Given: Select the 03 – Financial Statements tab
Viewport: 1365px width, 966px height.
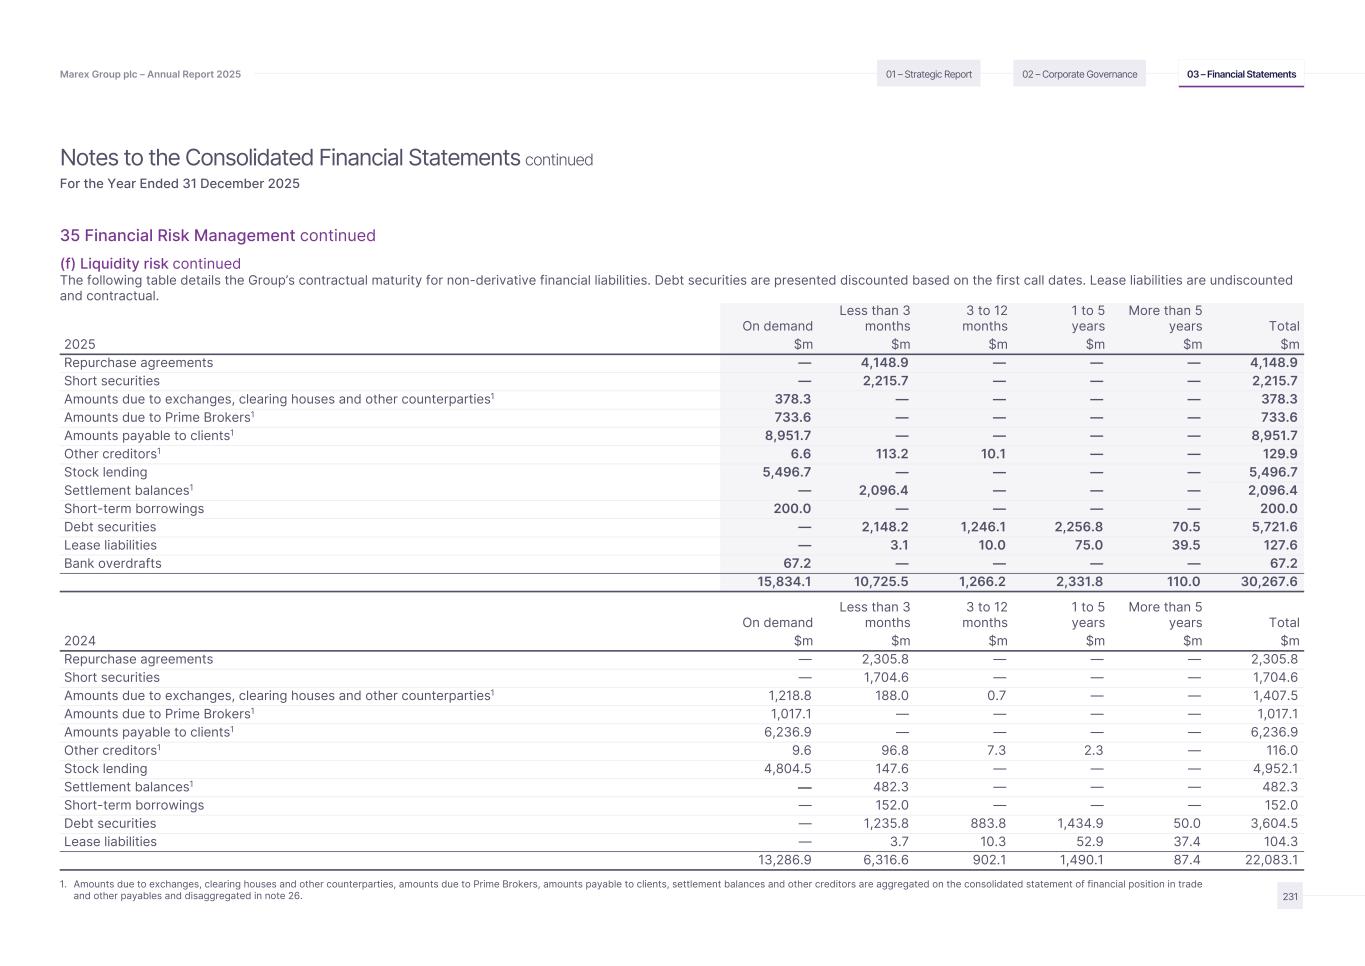Looking at the screenshot, I should (x=1240, y=74).
